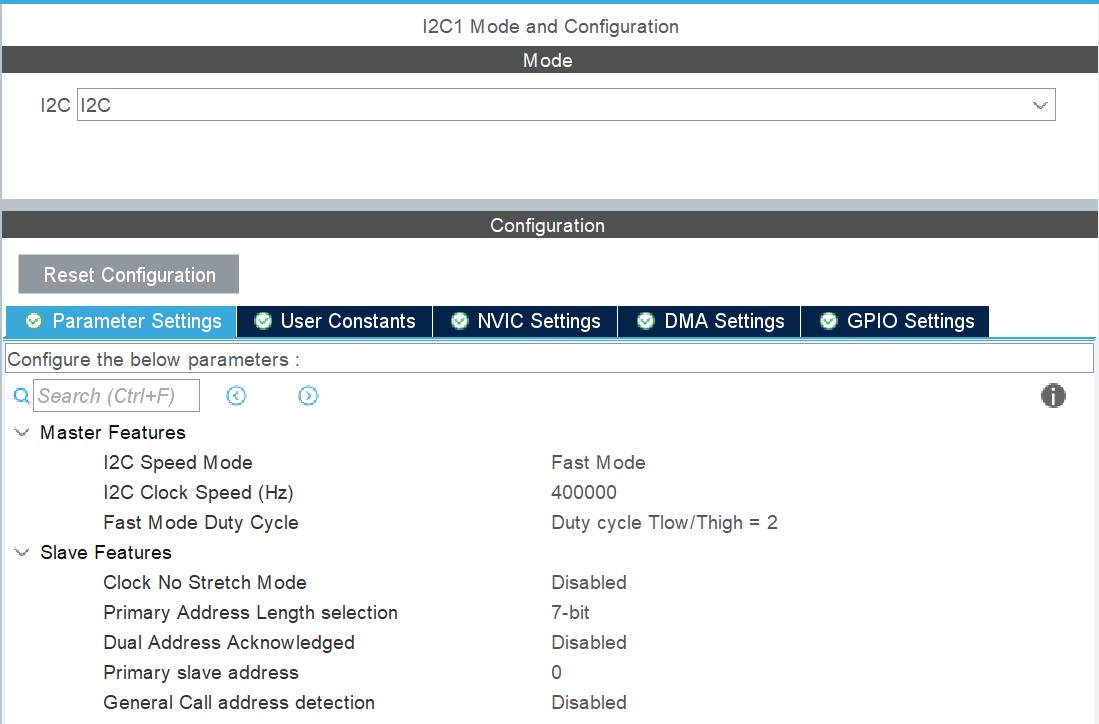Viewport: 1099px width, 724px height.
Task: Edit the I2C Clock Speed value 400000
Action: 584,493
